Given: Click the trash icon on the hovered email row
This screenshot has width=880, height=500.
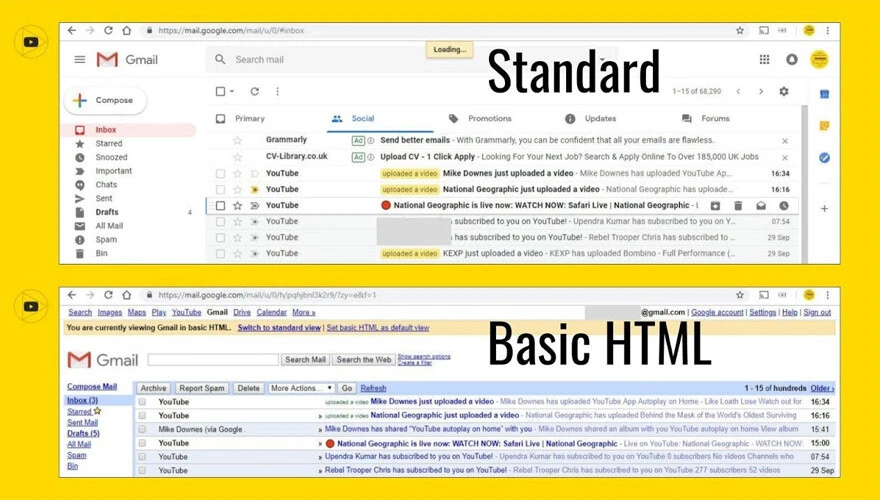Looking at the screenshot, I should coord(738,205).
